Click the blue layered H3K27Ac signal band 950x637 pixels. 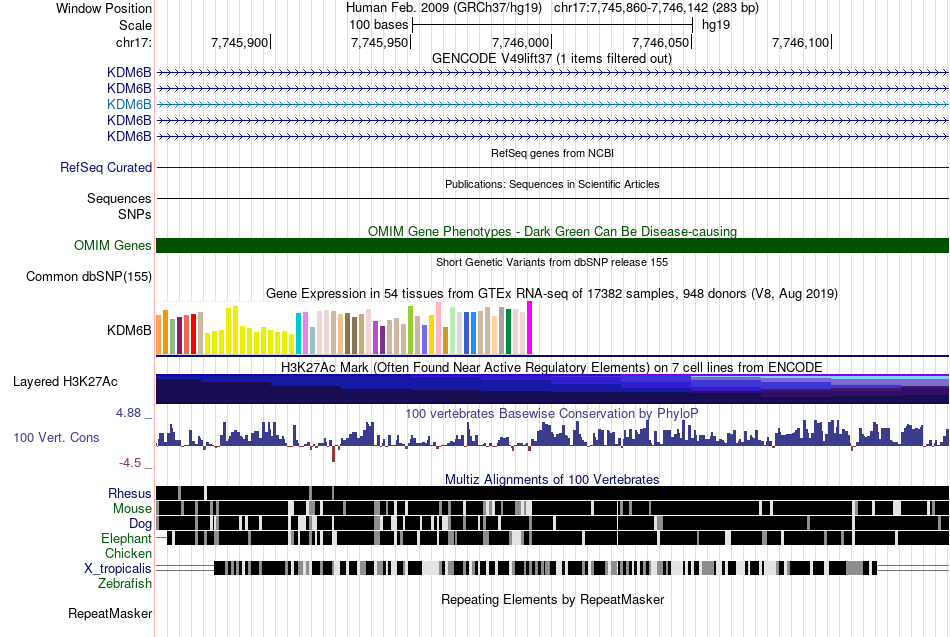552,389
